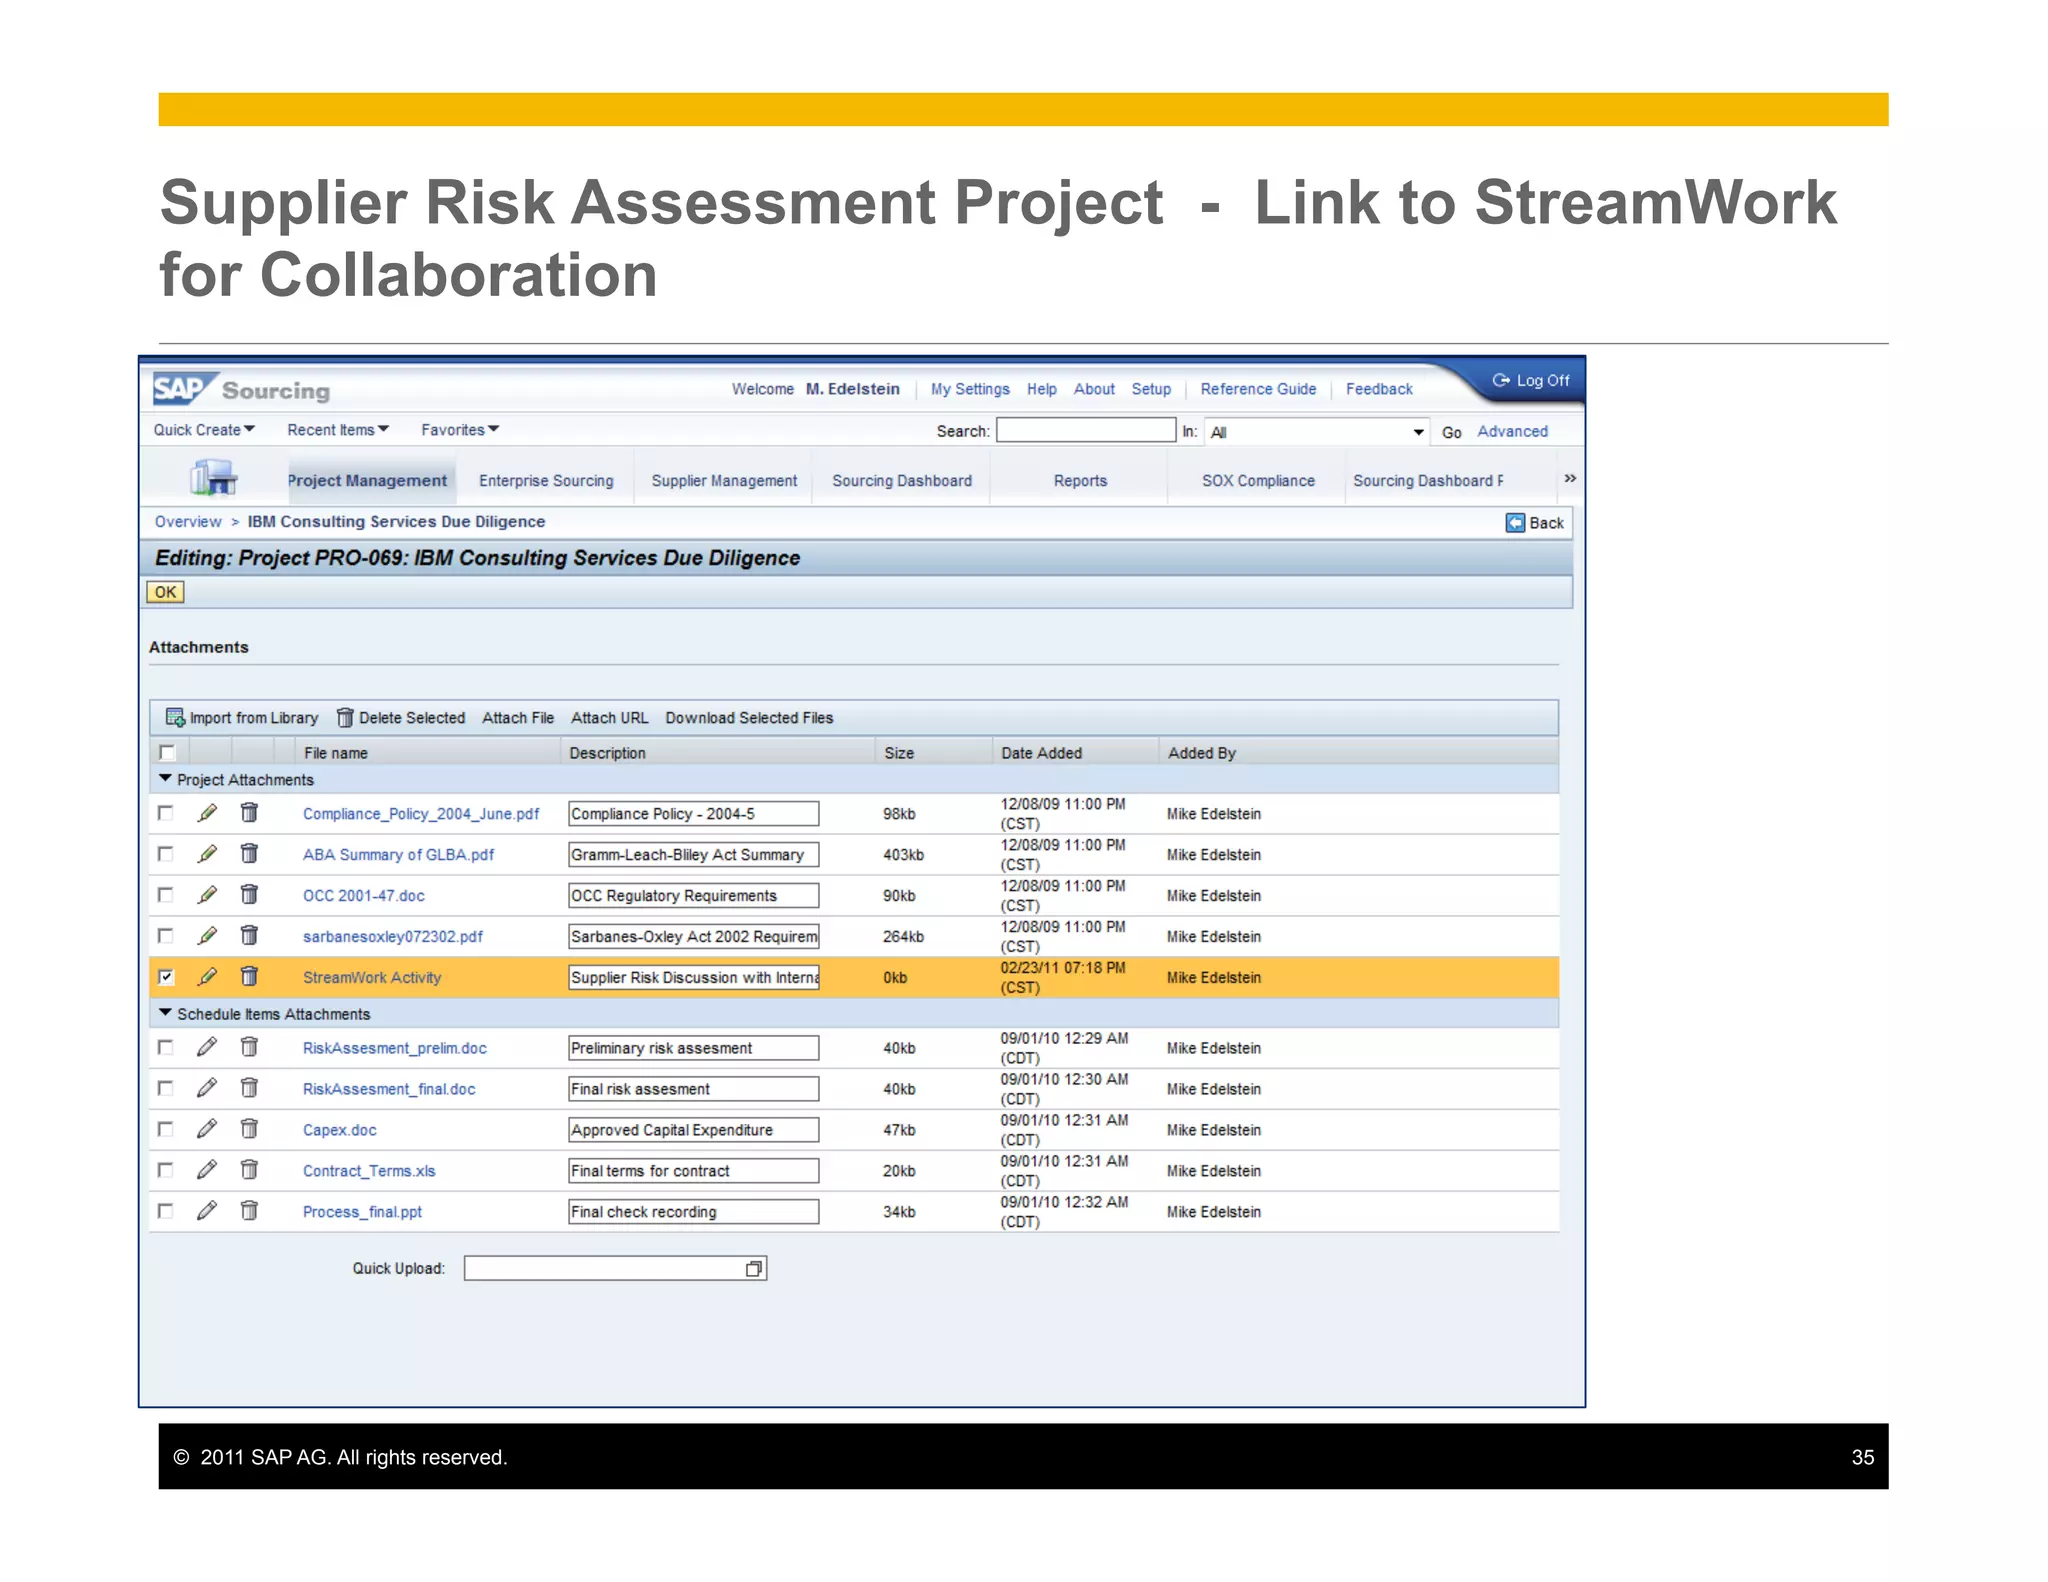The height and width of the screenshot is (1582, 2048).
Task: Check the Compliance_Policy_2004_June.pdf row checkbox
Action: (x=166, y=813)
